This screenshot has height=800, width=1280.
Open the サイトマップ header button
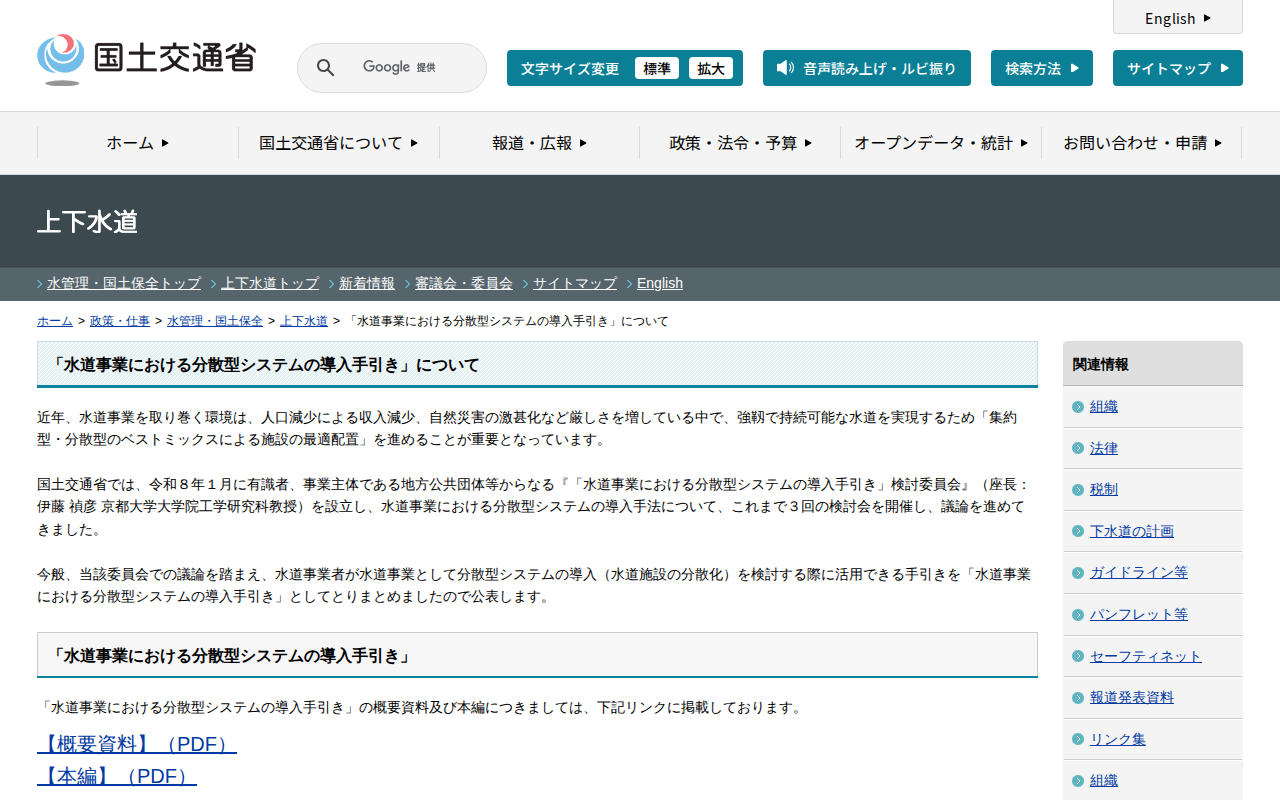point(1178,68)
